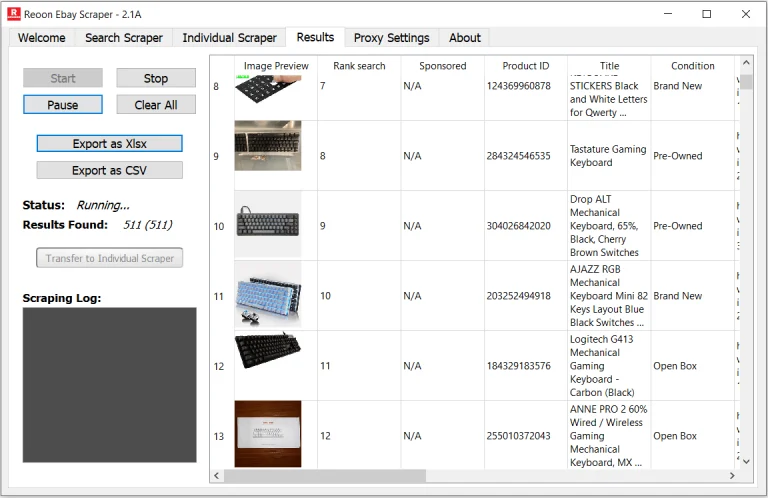Viewport: 768px width, 498px height.
Task: Click the Sponsored column header
Action: (x=442, y=66)
